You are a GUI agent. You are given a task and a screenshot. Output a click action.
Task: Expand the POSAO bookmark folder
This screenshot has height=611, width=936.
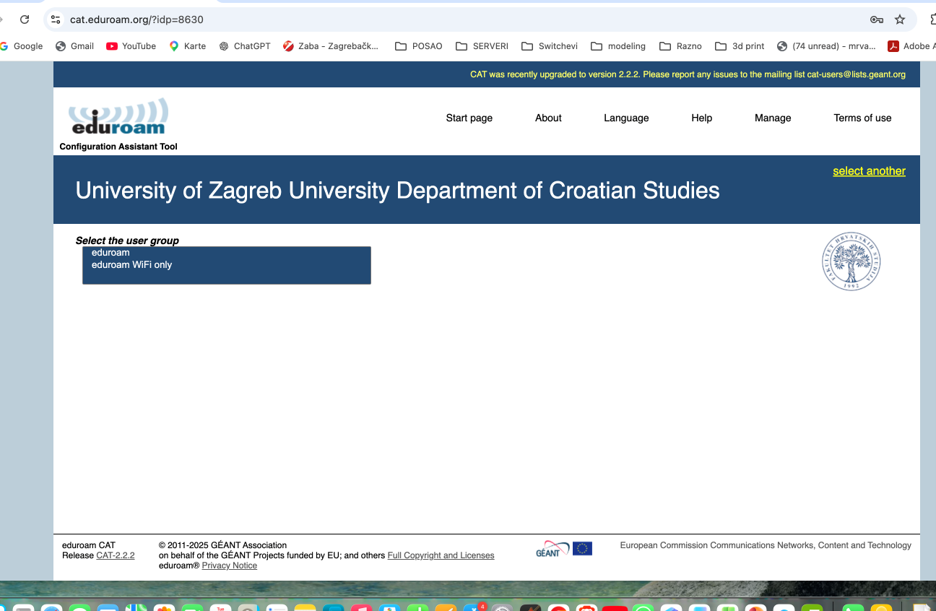[418, 46]
